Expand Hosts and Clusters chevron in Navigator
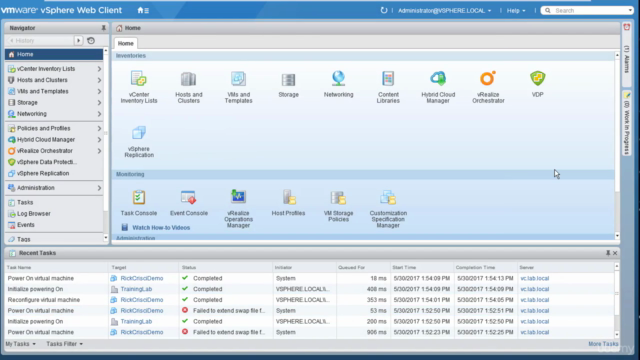The width and height of the screenshot is (640, 360). tap(99, 80)
